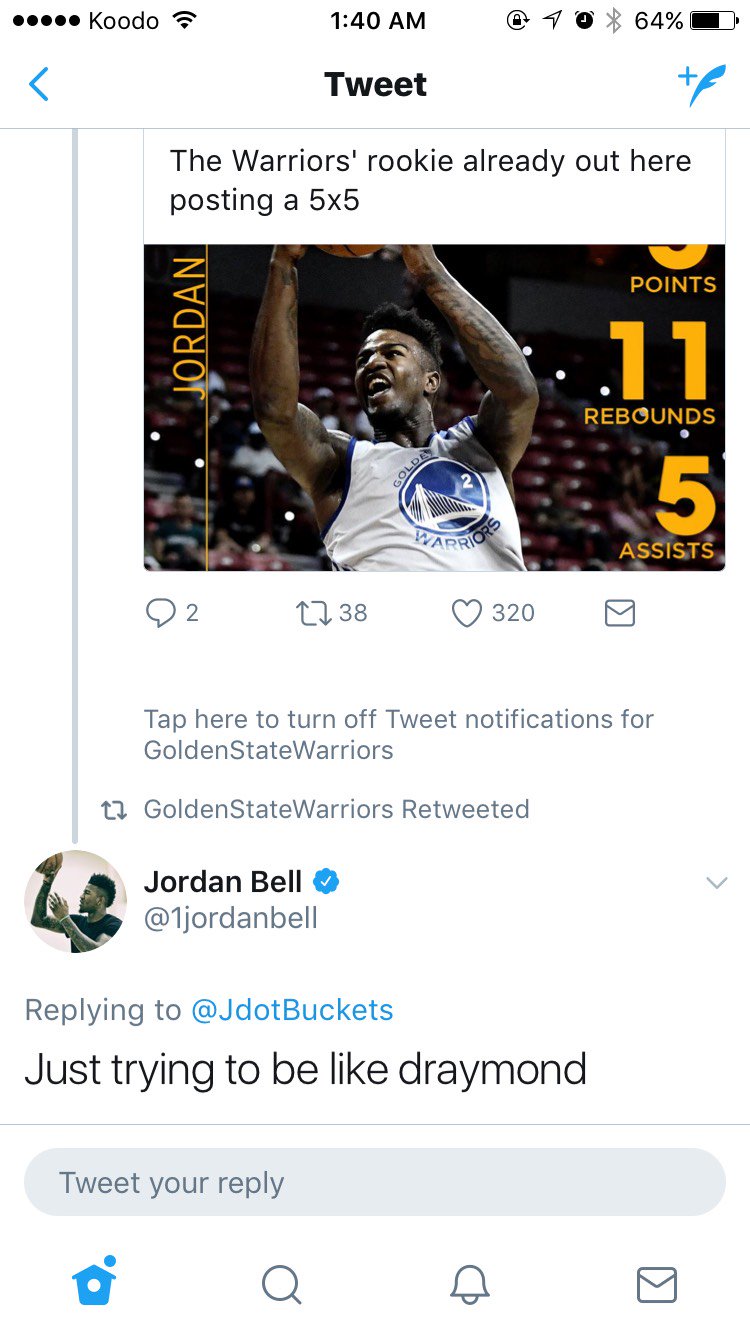Screen dimensions: 750x1334
Task: Open the Notifications bell tab
Action: click(469, 1284)
